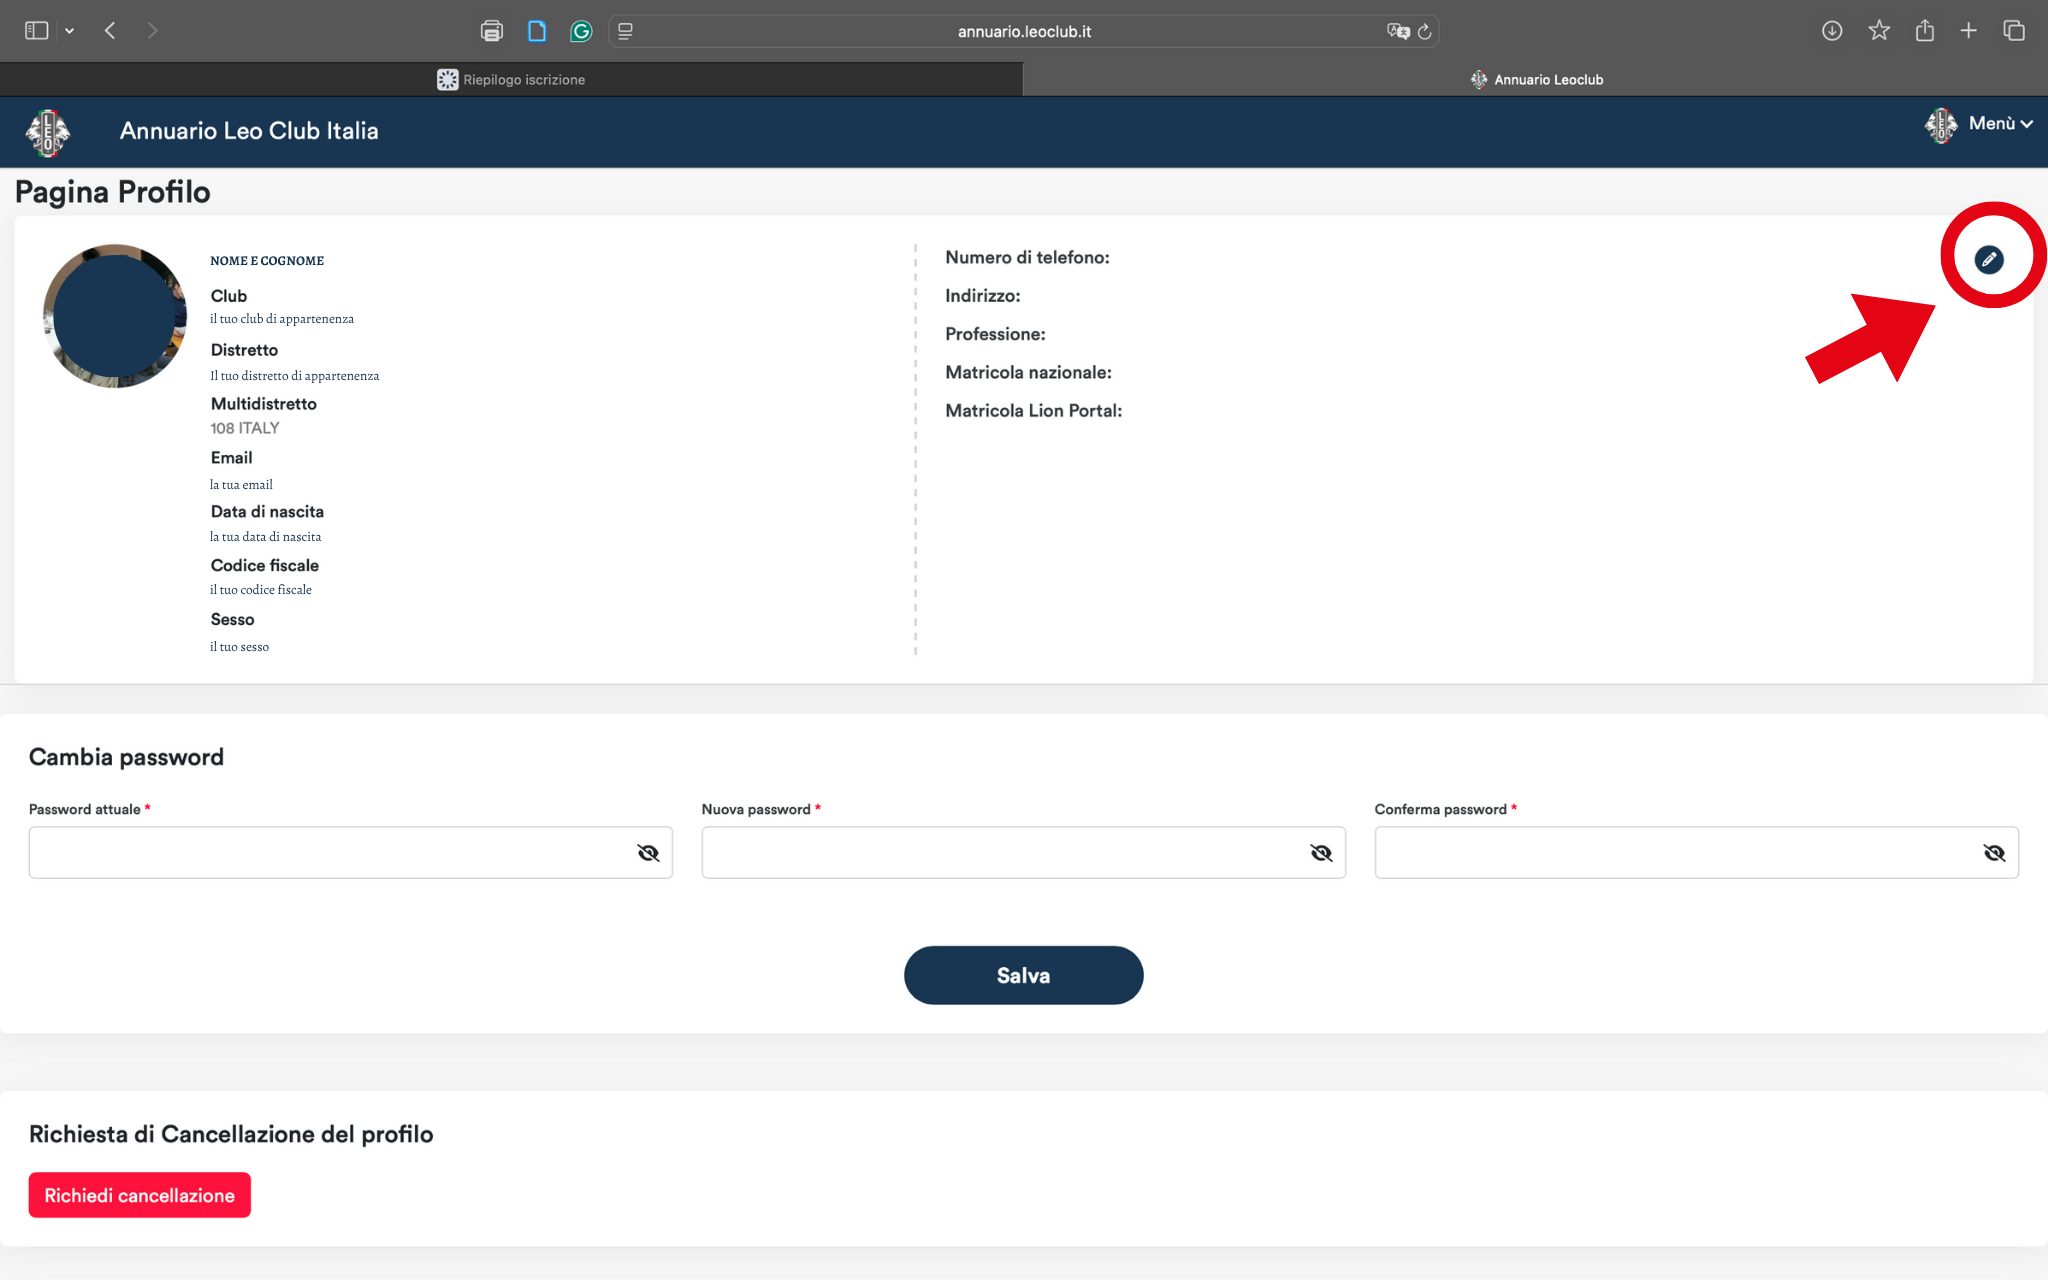This screenshot has height=1280, width=2048.
Task: Show tab overview with the overlapping squares icon
Action: pos(2014,31)
